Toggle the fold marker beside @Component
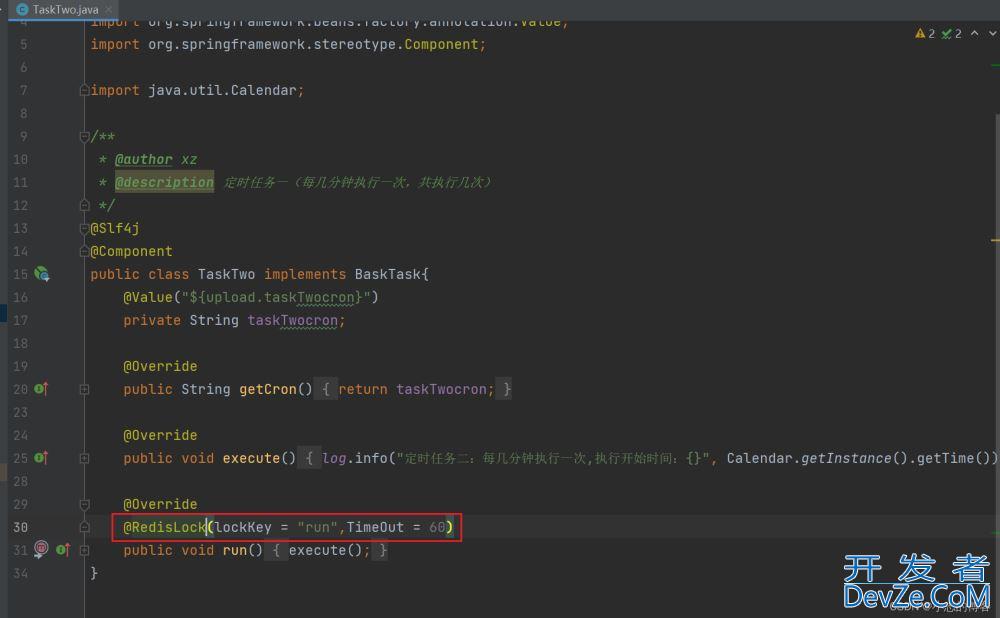This screenshot has width=1000, height=618. [x=84, y=251]
